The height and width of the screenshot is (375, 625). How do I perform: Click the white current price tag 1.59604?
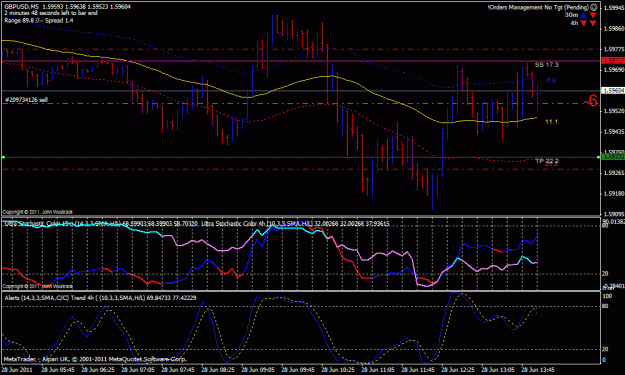pyautogui.click(x=613, y=90)
